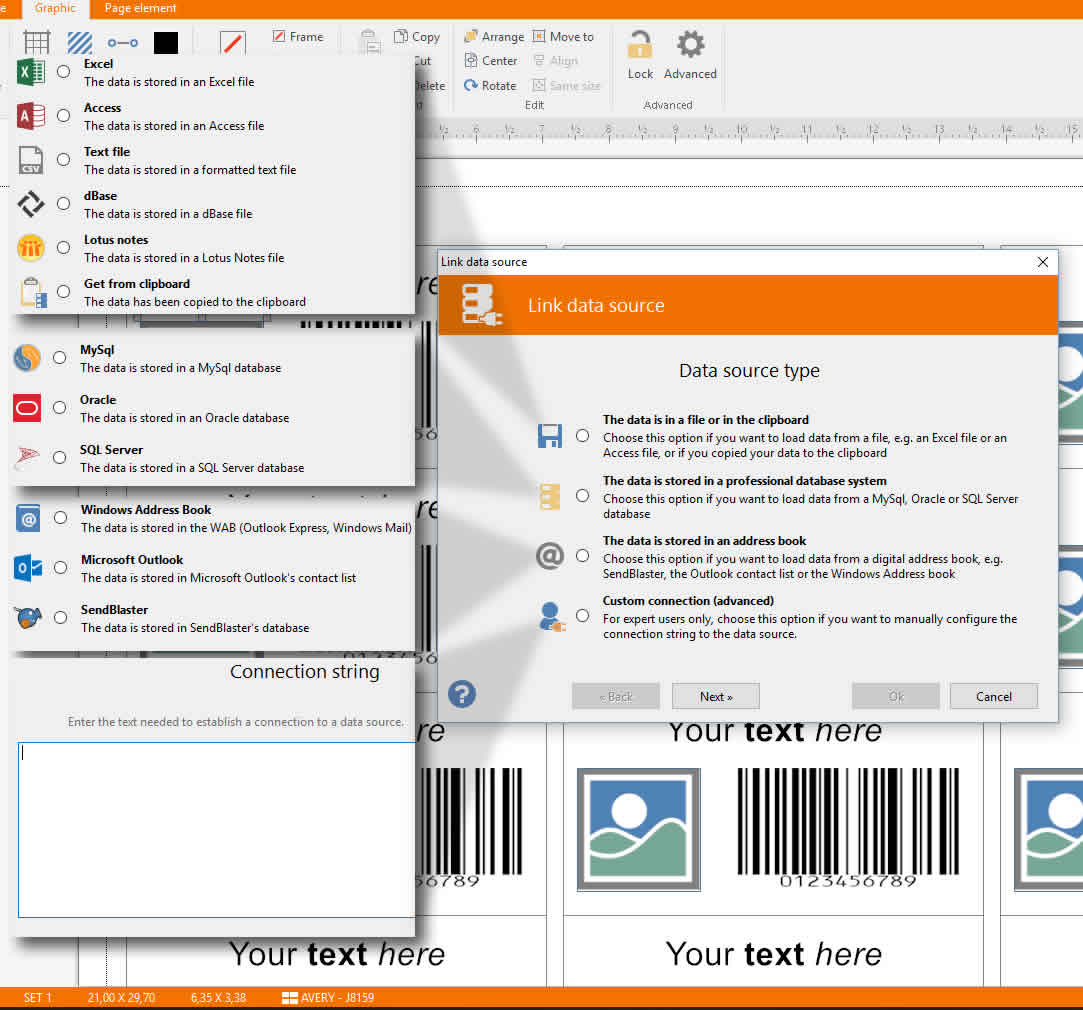Viewport: 1083px width, 1010px height.
Task: Select Microsoft Outlook radio option
Action: point(61,567)
